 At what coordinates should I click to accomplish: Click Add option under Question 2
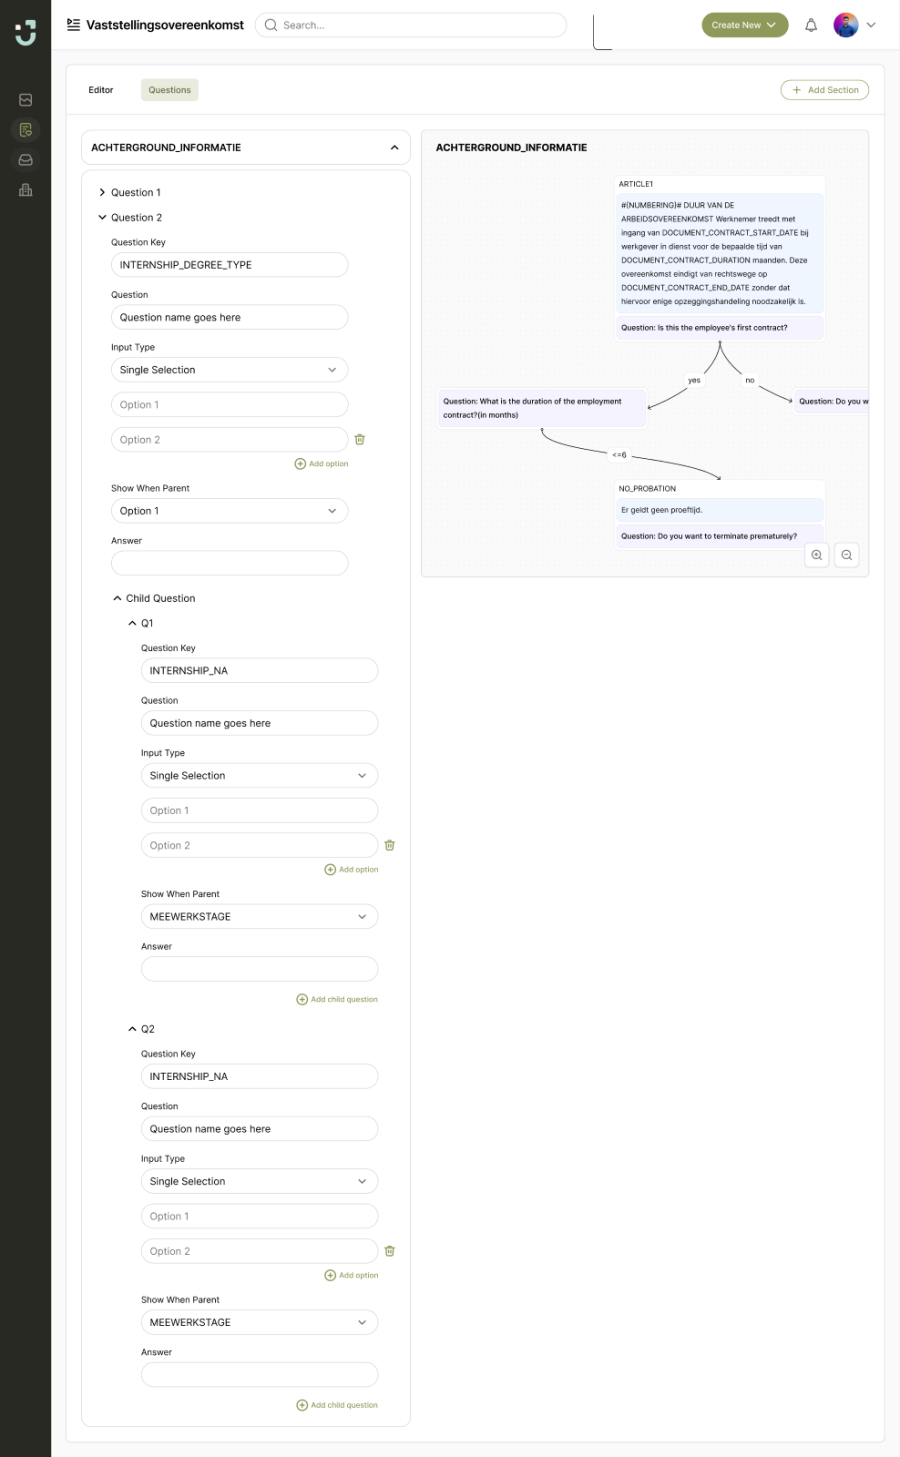click(322, 464)
